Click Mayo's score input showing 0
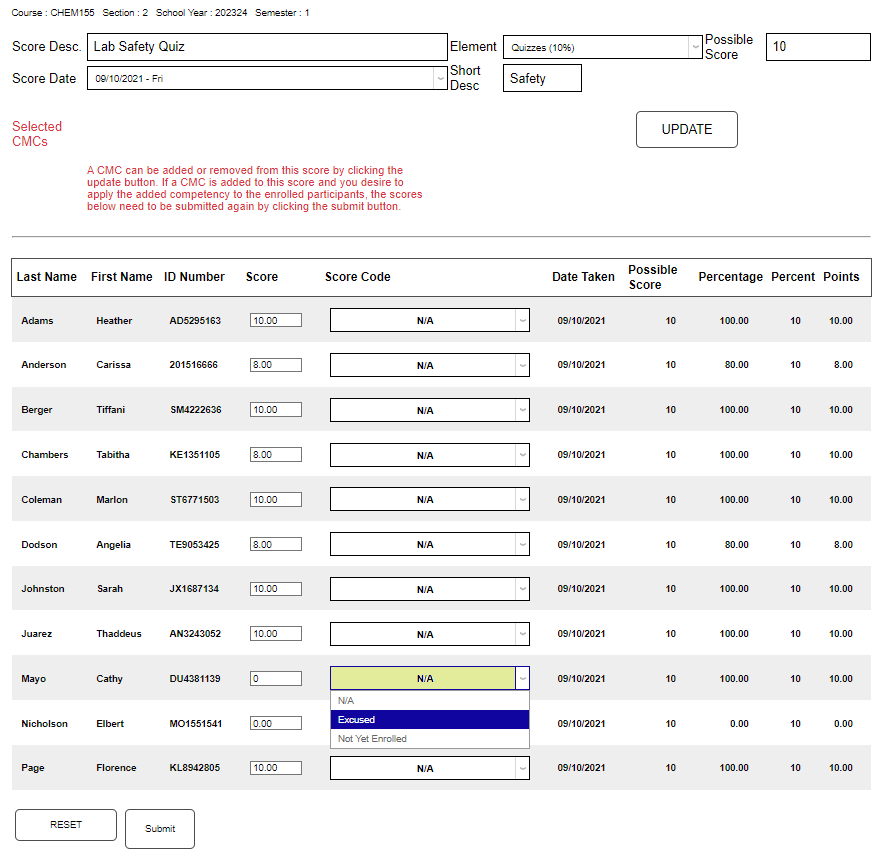 point(275,678)
